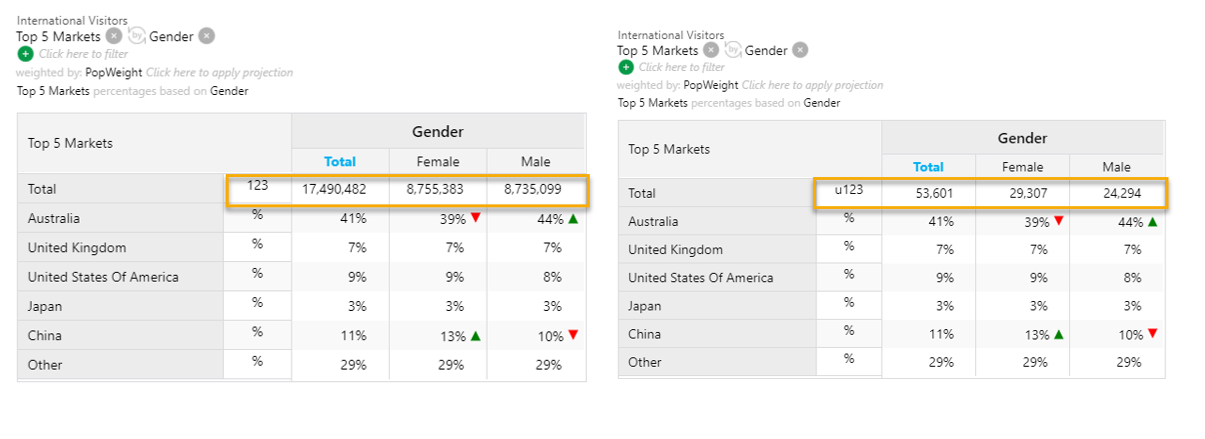
Task: Select Total column header in right table
Action: [x=929, y=167]
